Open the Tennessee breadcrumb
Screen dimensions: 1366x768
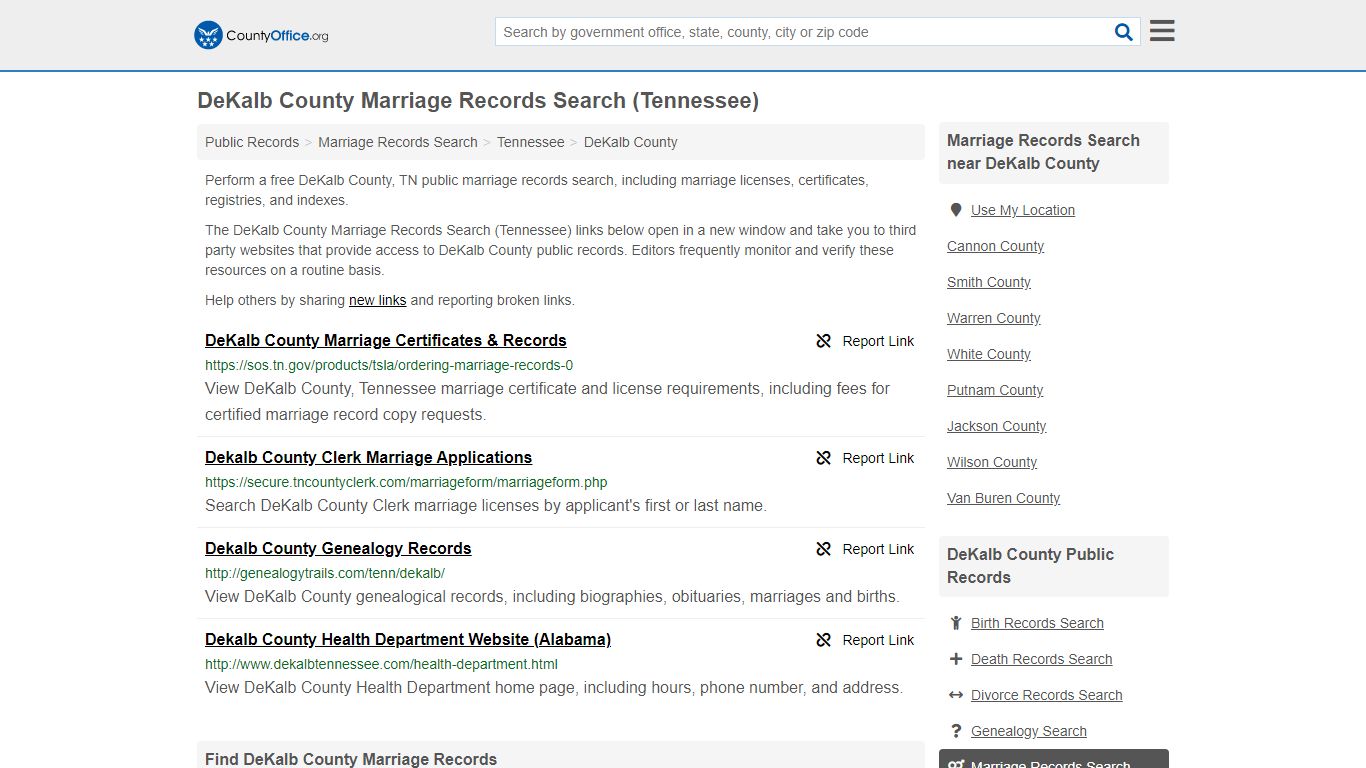coord(531,142)
